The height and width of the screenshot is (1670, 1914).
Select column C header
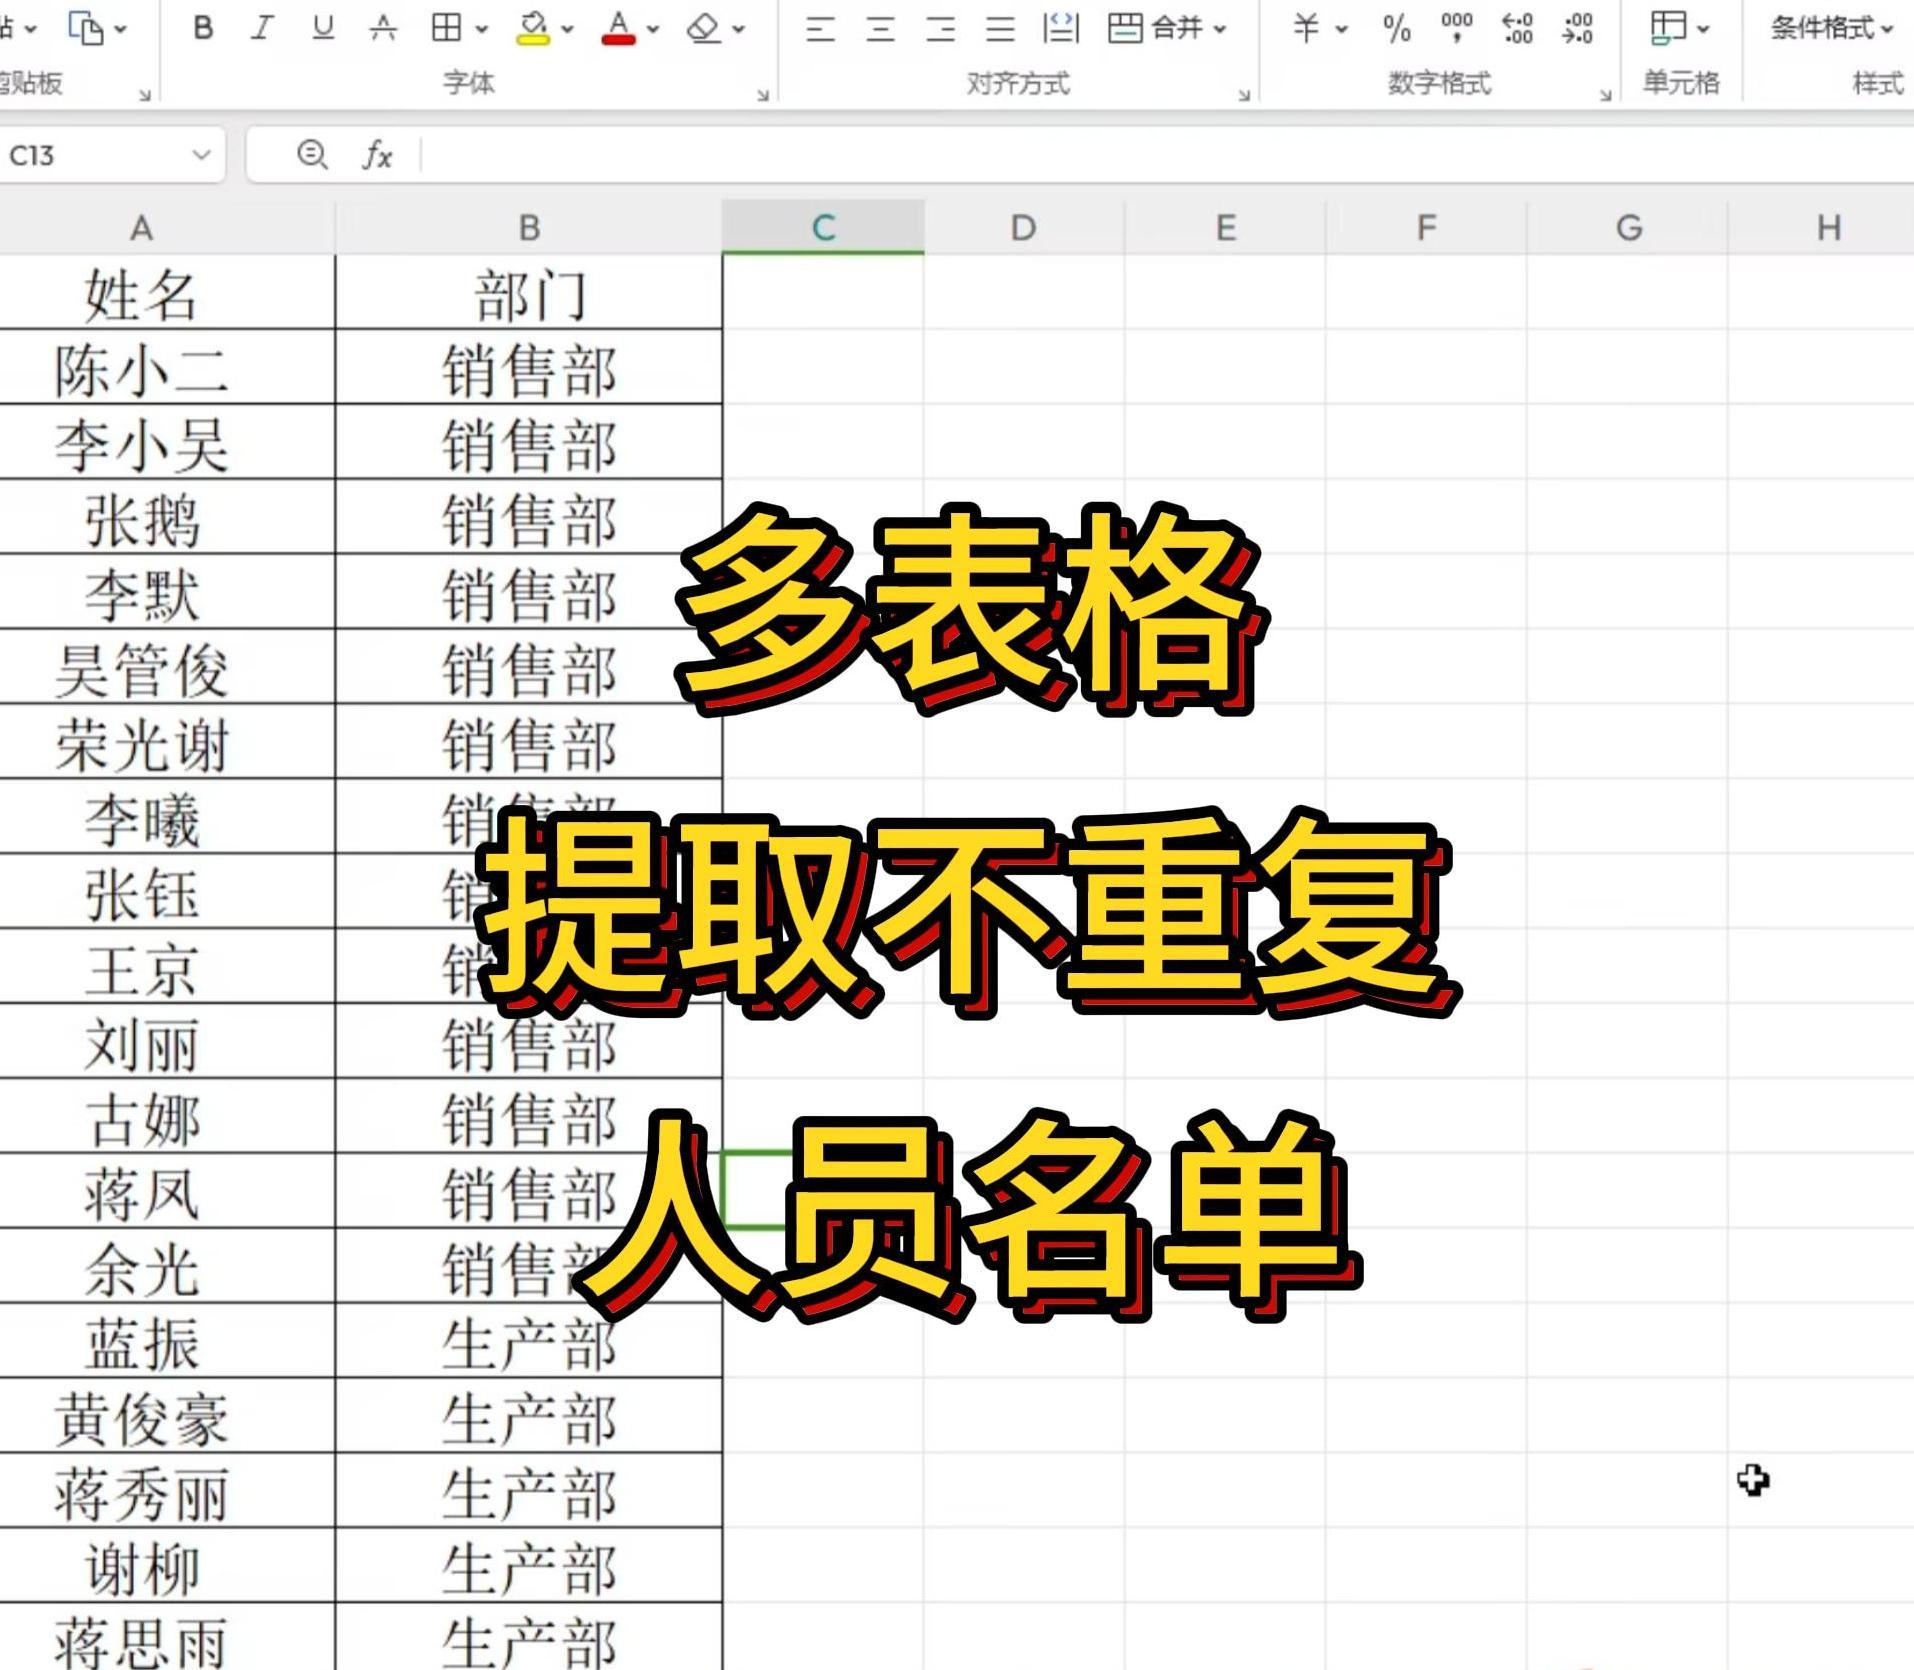[823, 227]
